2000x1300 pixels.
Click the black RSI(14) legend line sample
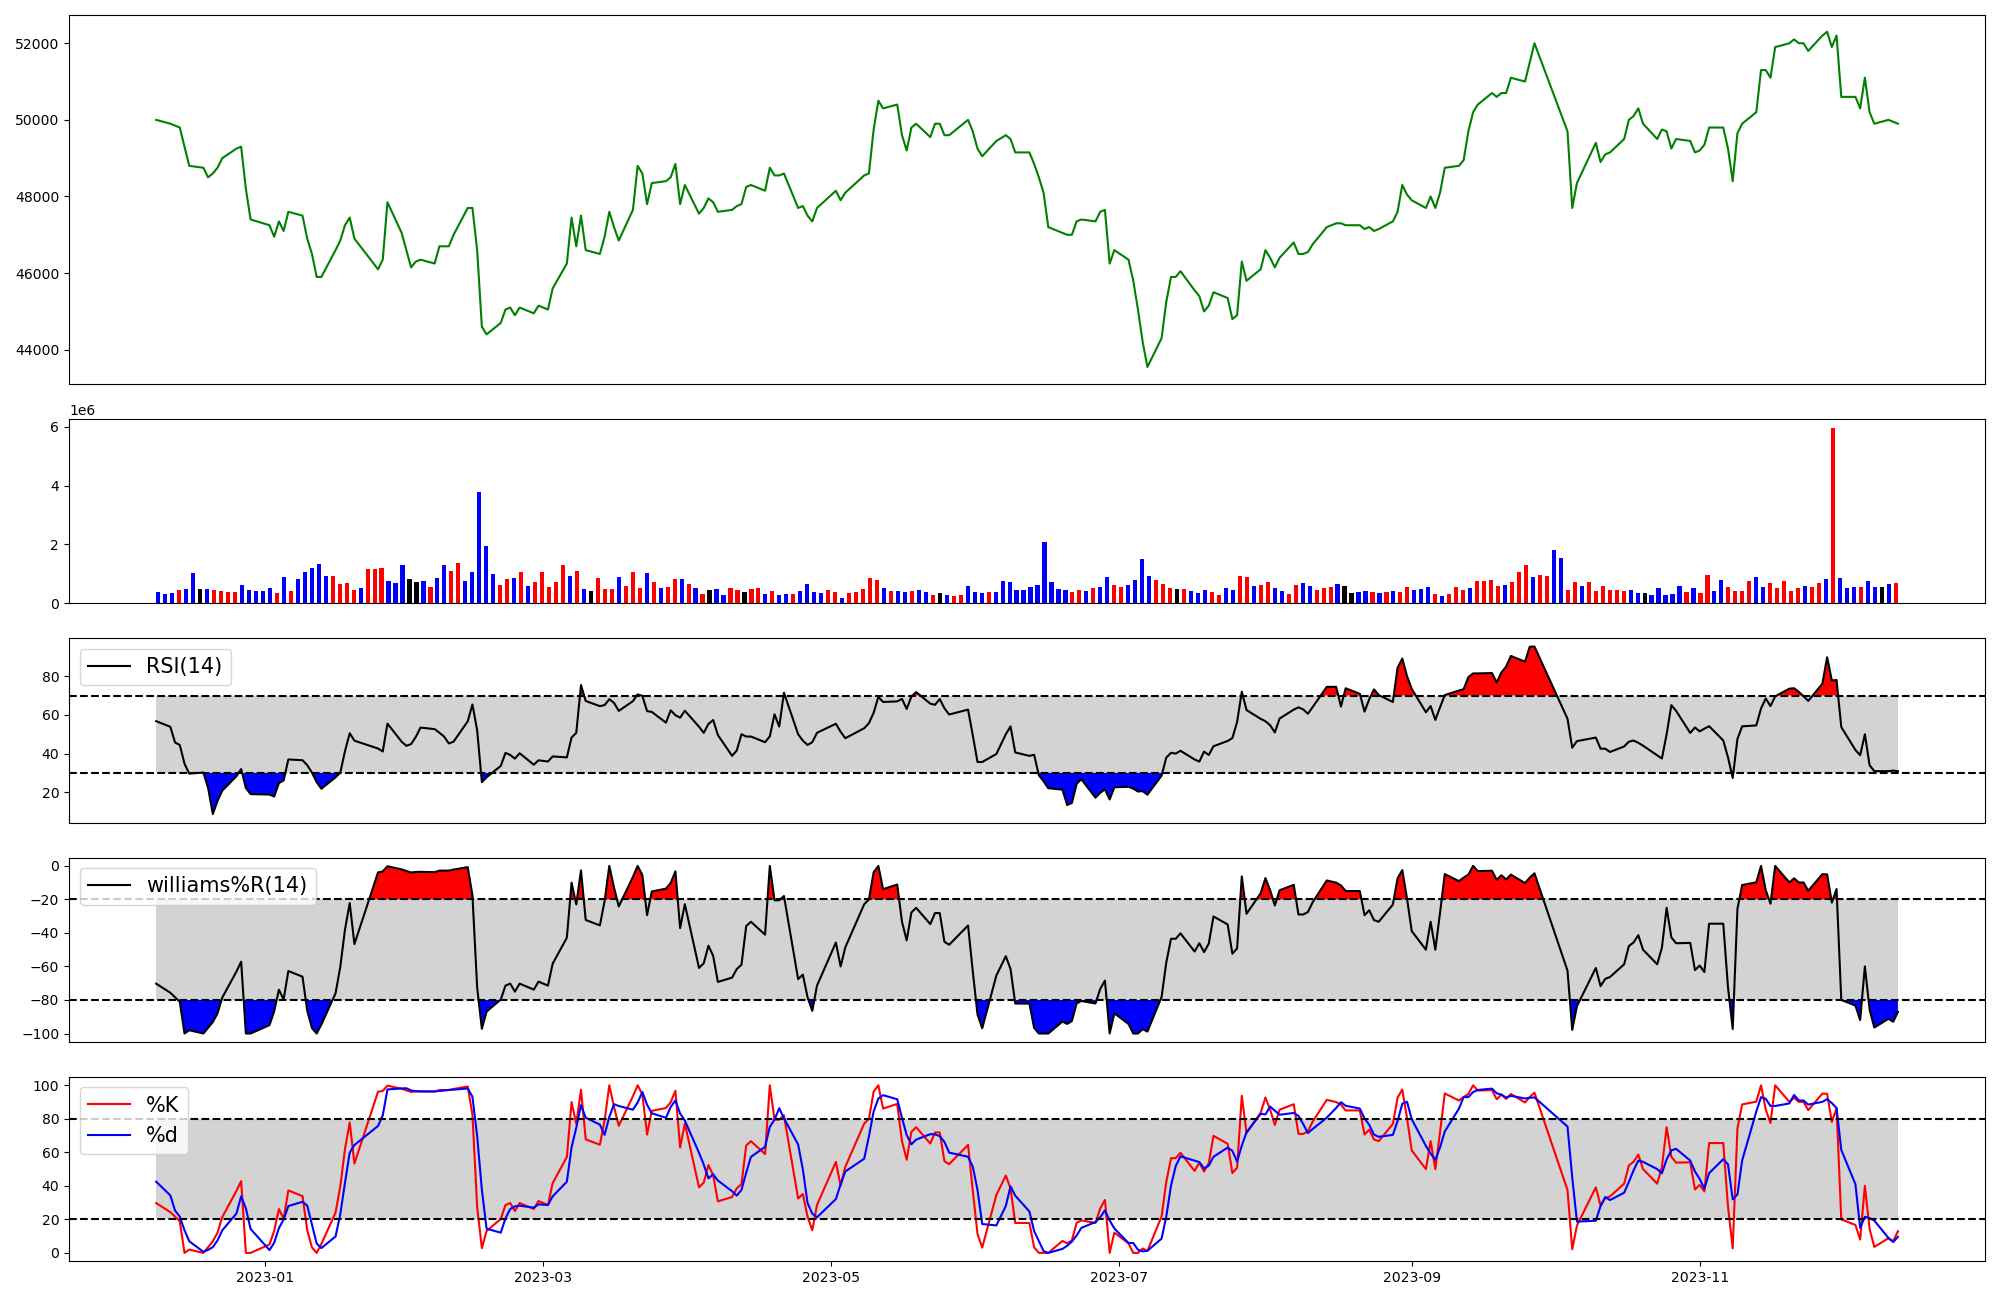110,666
